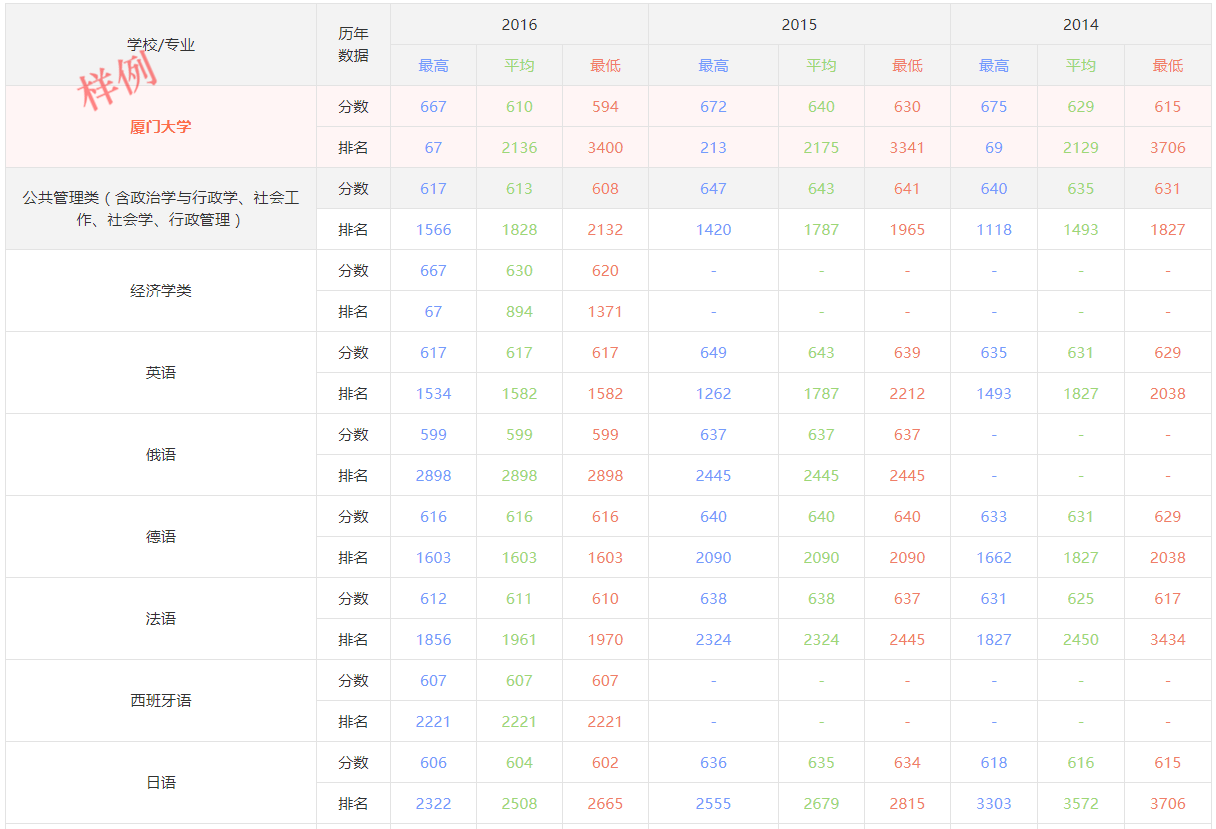Click 厦门大学 2016 lowest rank 3400

tap(605, 148)
